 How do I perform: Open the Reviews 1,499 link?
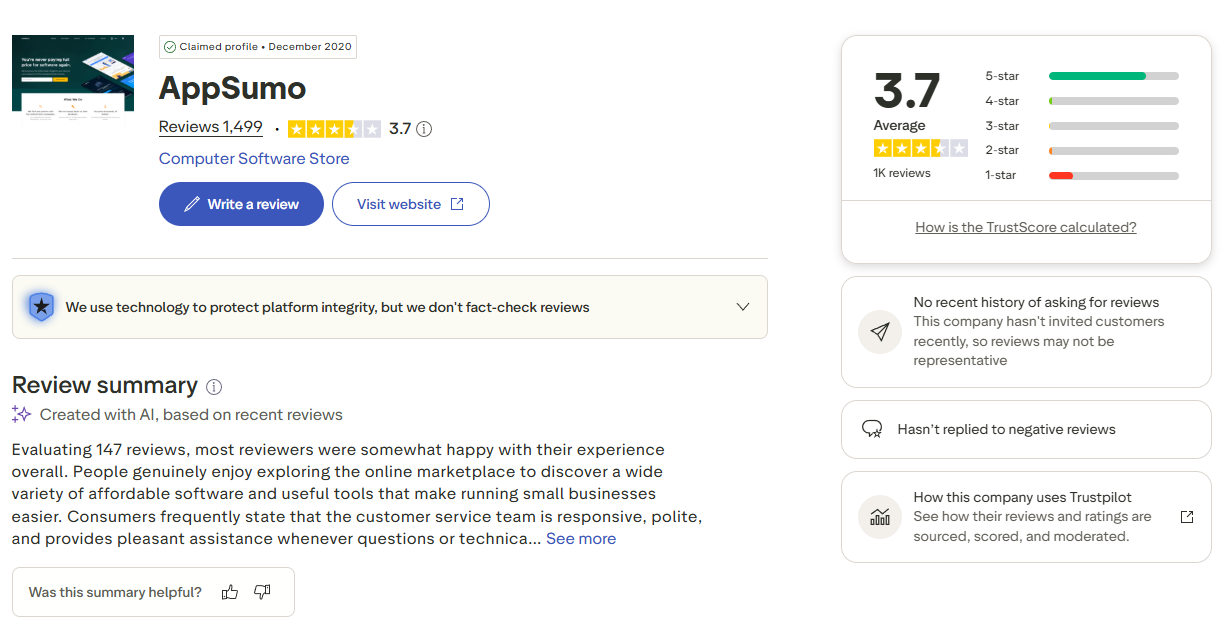coord(211,128)
